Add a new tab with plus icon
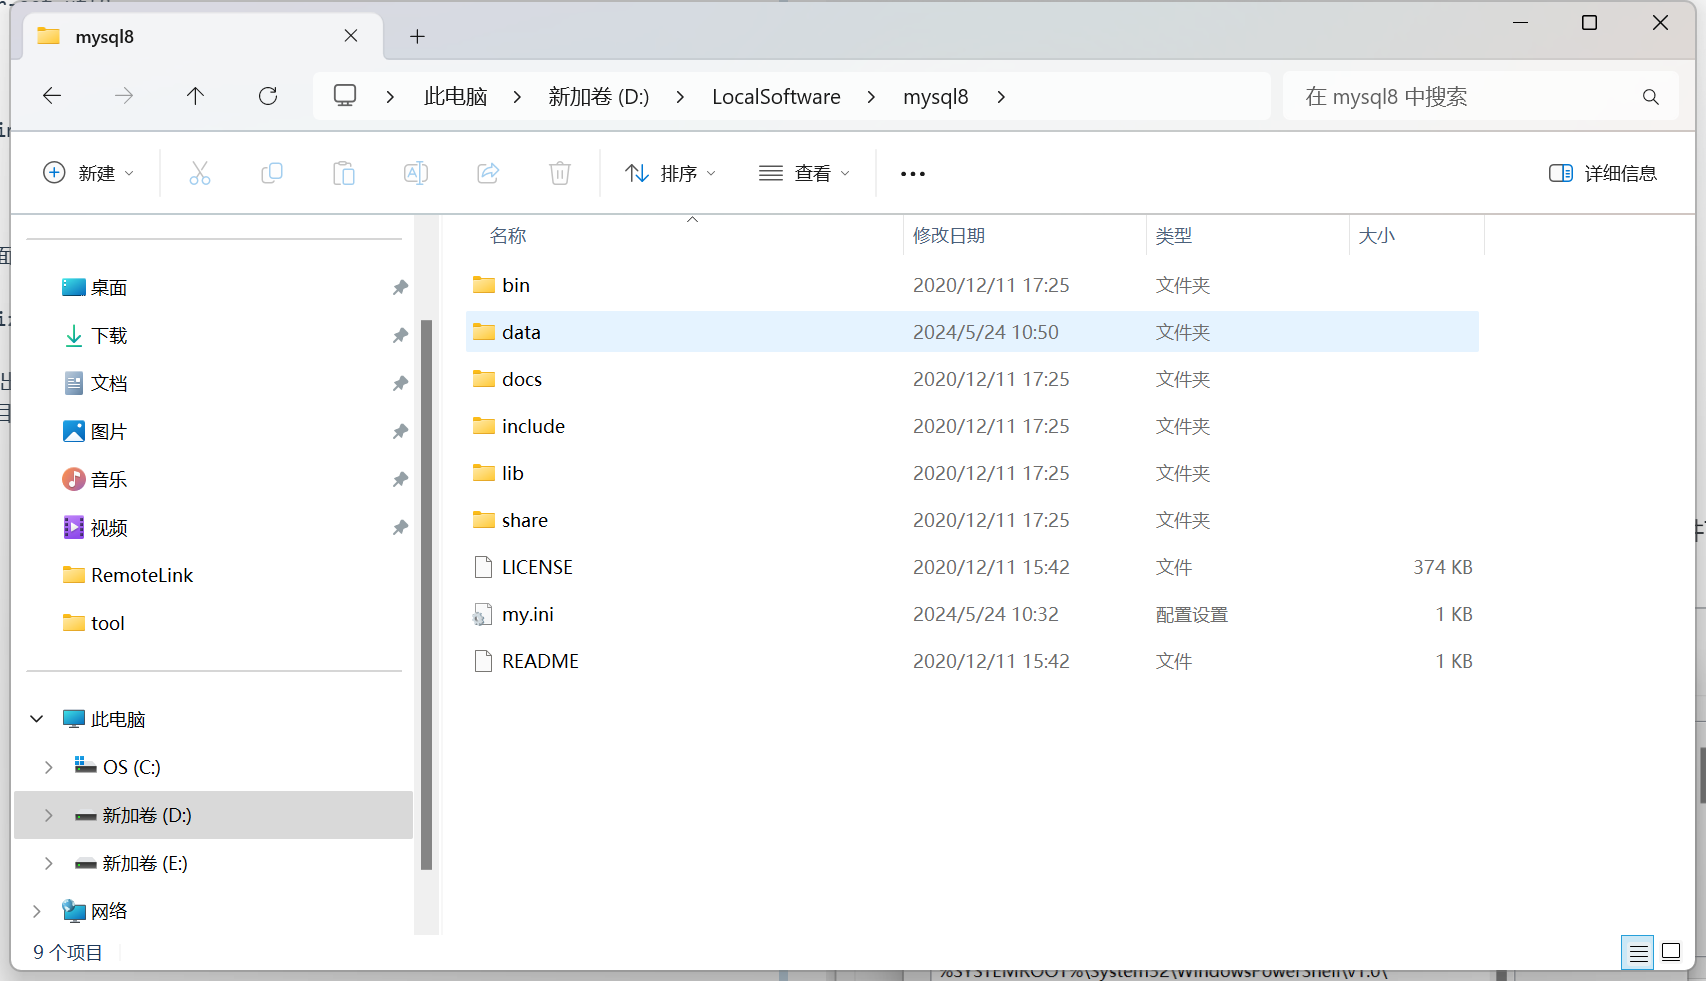This screenshot has height=981, width=1706. tap(417, 37)
